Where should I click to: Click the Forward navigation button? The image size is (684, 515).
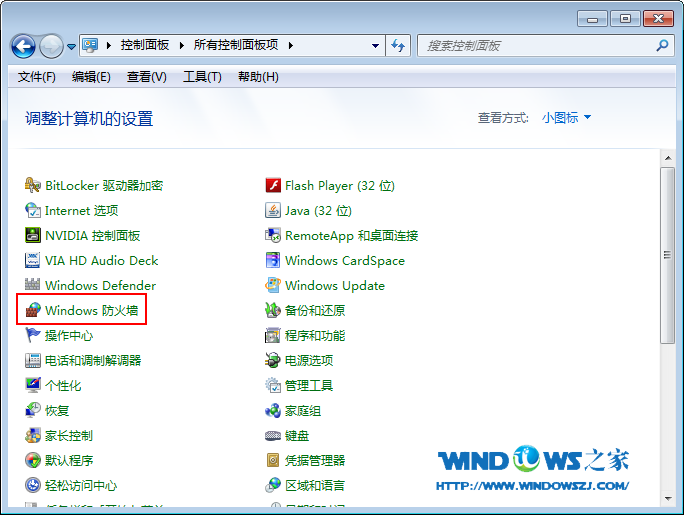(x=51, y=46)
